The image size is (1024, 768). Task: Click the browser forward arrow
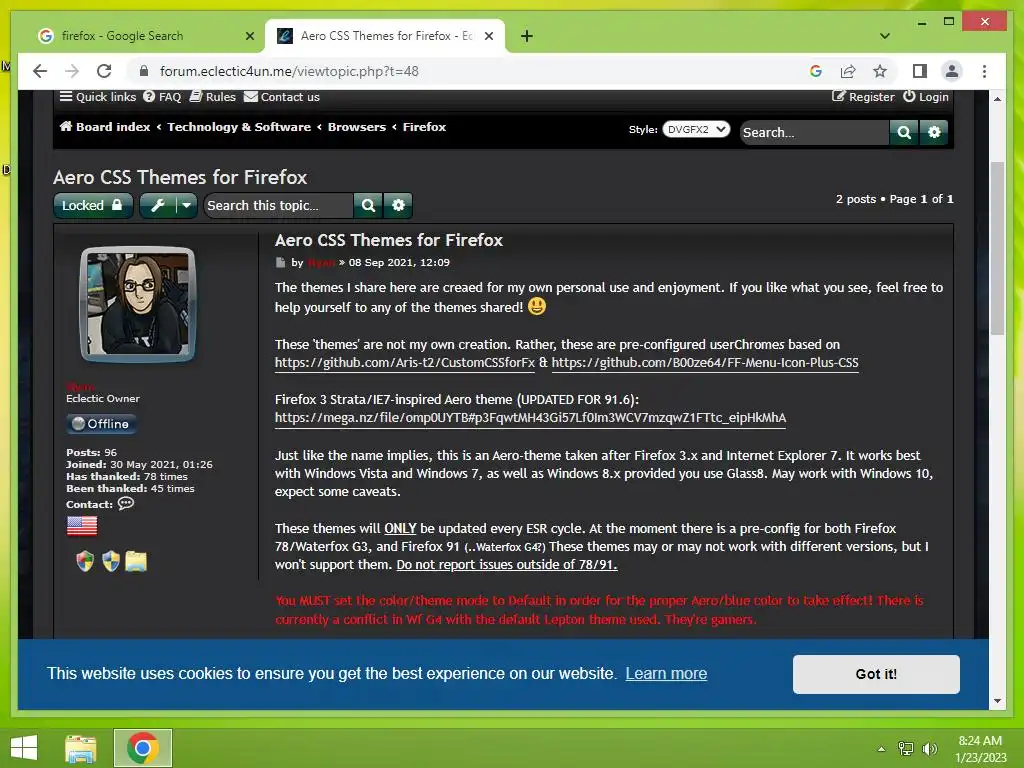point(72,71)
